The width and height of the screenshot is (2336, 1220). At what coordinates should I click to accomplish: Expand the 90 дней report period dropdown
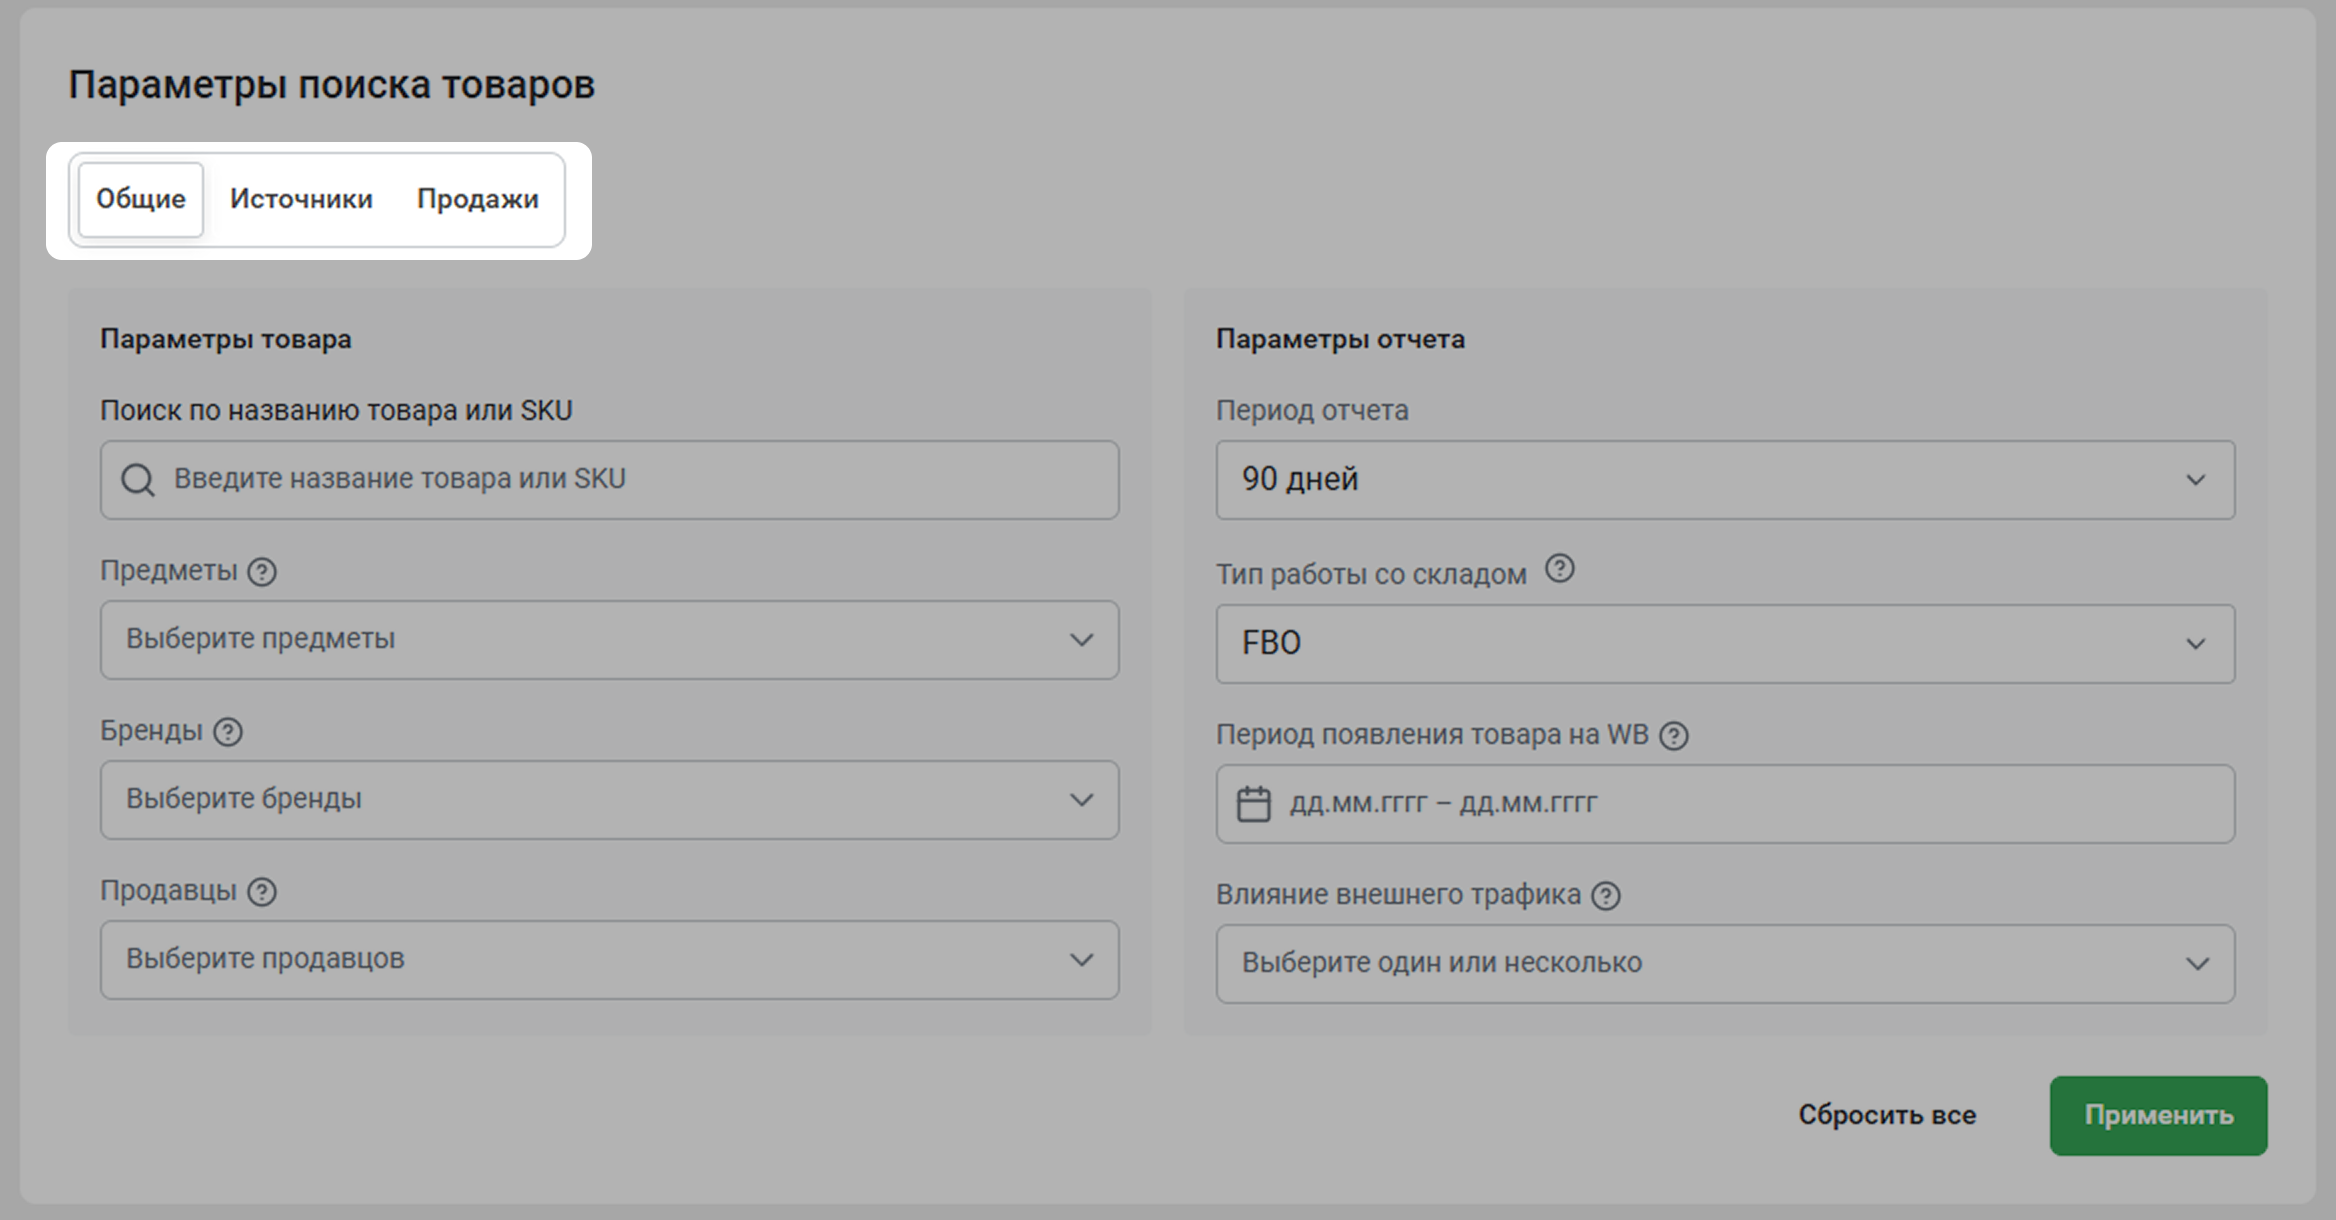(1725, 480)
